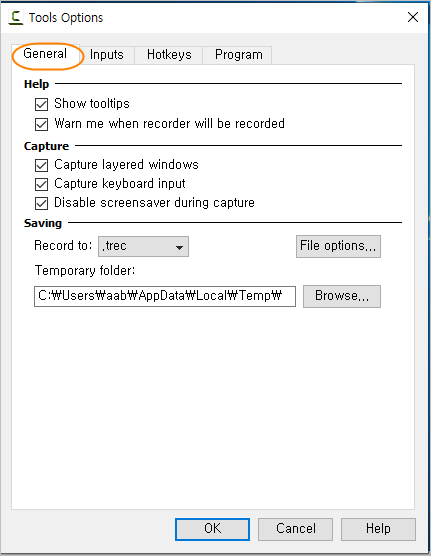Disable Capture layered windows option
The height and width of the screenshot is (556, 431).
point(42,165)
